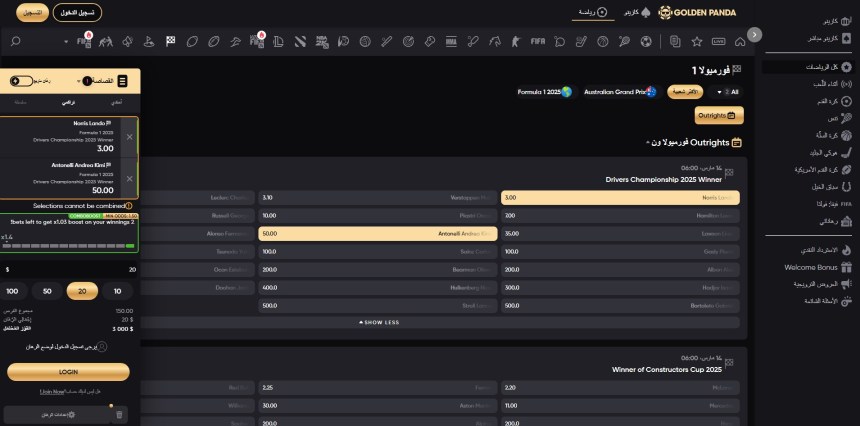Select الأكثر شعبية most popular chip
This screenshot has width=860, height=426.
(685, 92)
